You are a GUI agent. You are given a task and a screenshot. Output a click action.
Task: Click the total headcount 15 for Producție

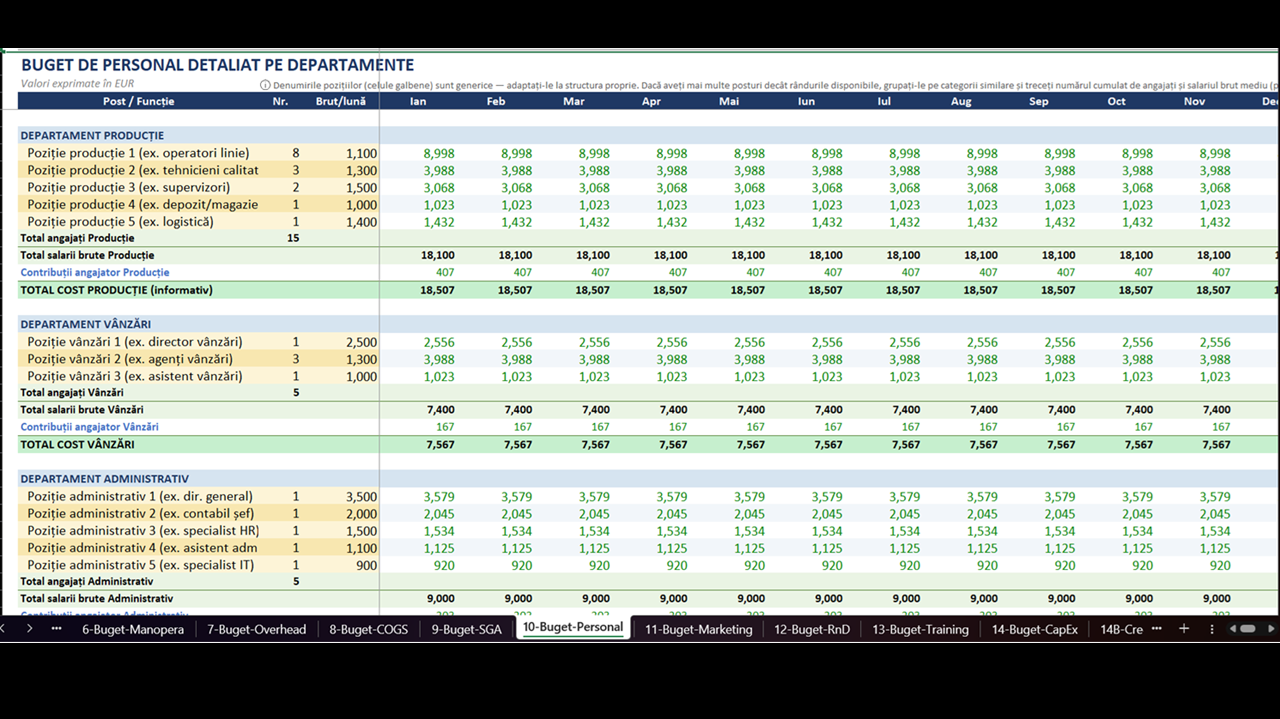point(293,238)
